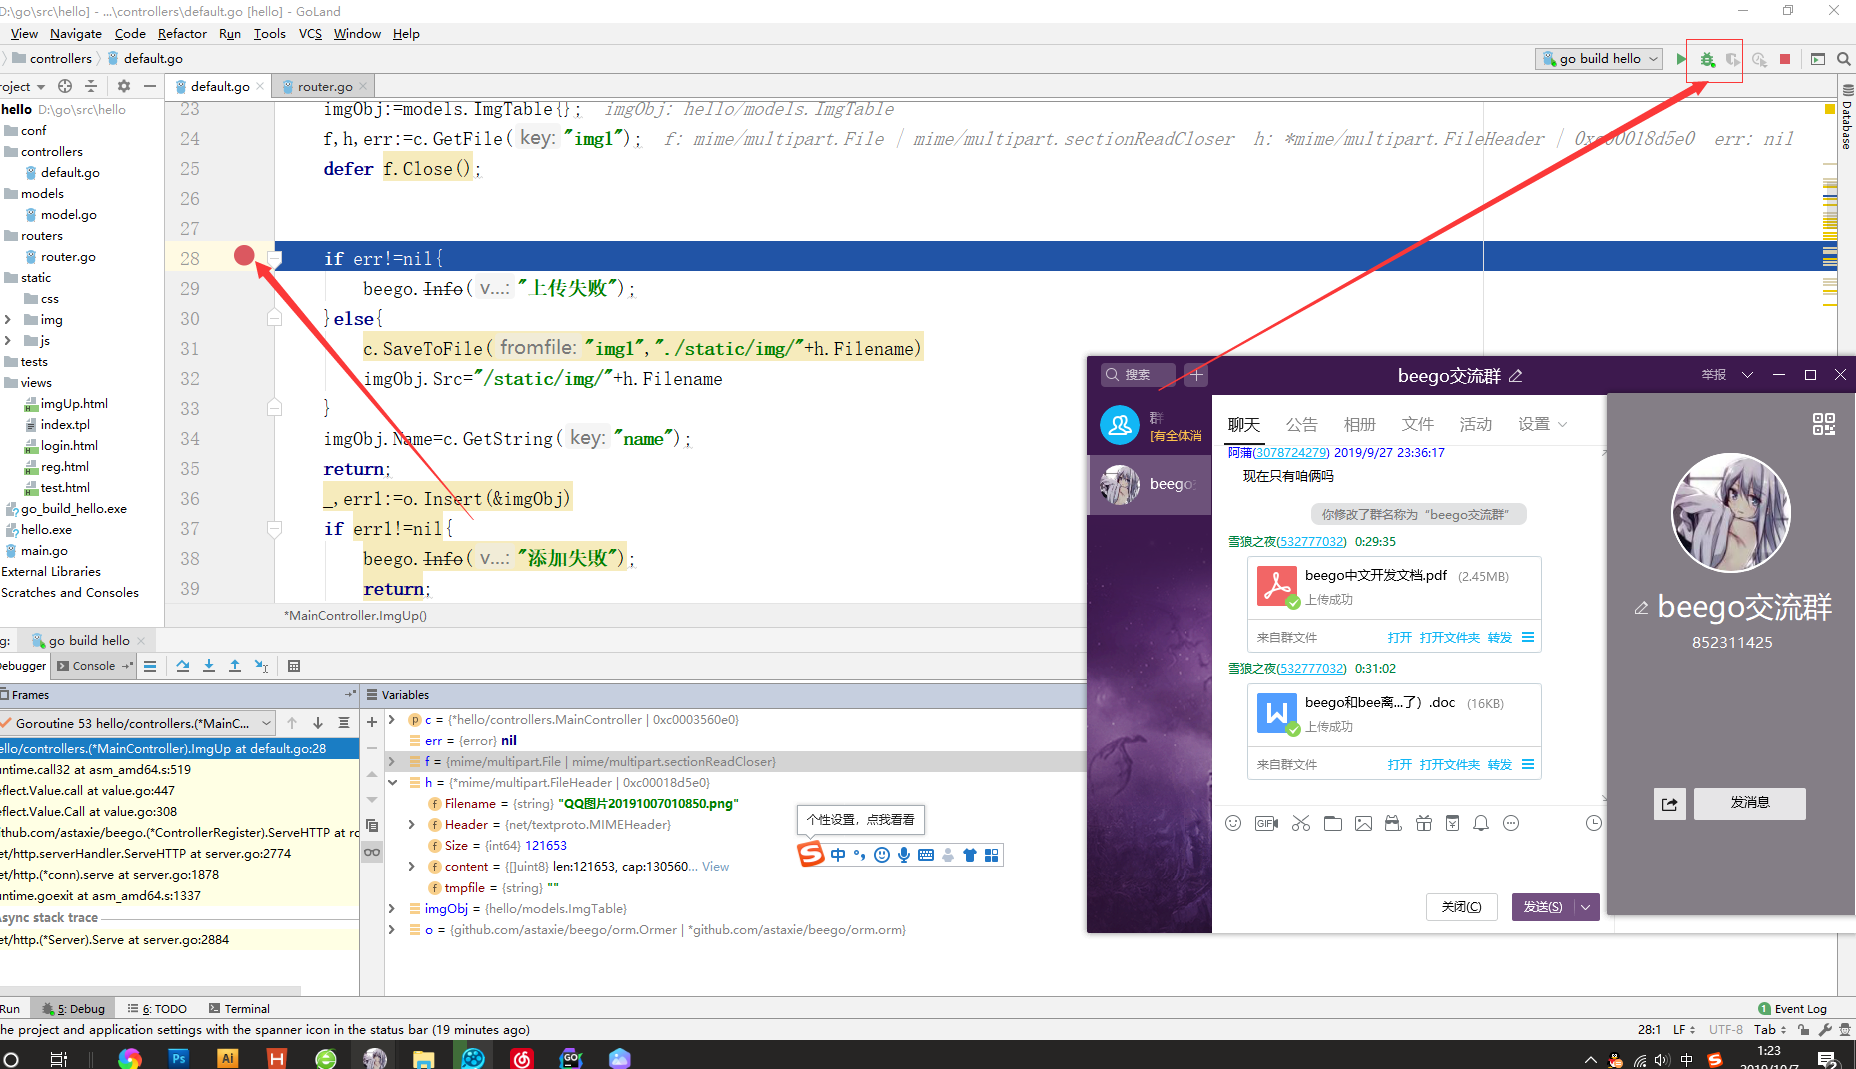The height and width of the screenshot is (1069, 1856).
Task: Collapse variable h in Variables panel
Action: point(392,782)
